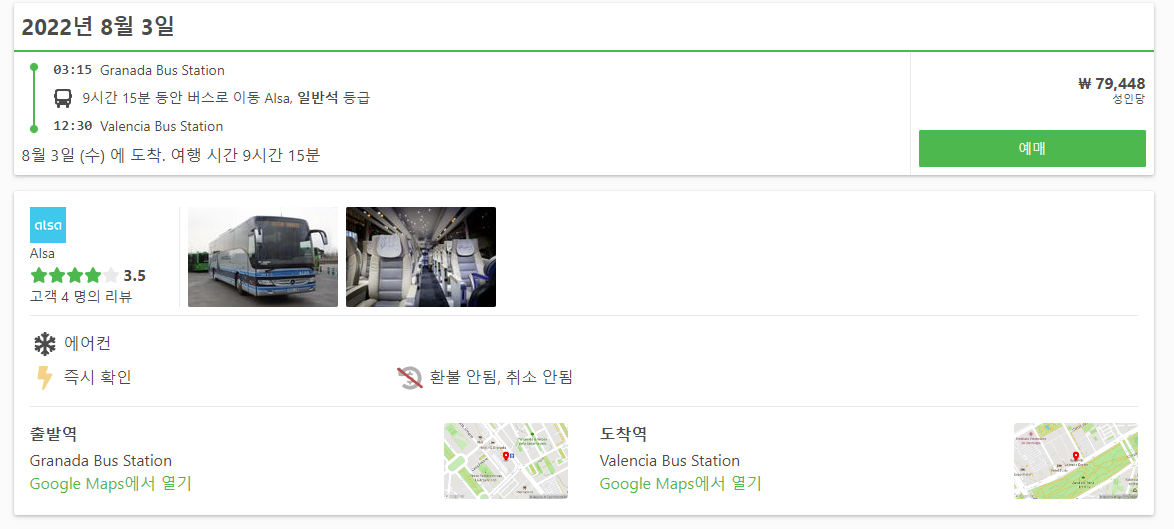Click the departure dot on route timeline
The height and width of the screenshot is (529, 1174).
(34, 68)
